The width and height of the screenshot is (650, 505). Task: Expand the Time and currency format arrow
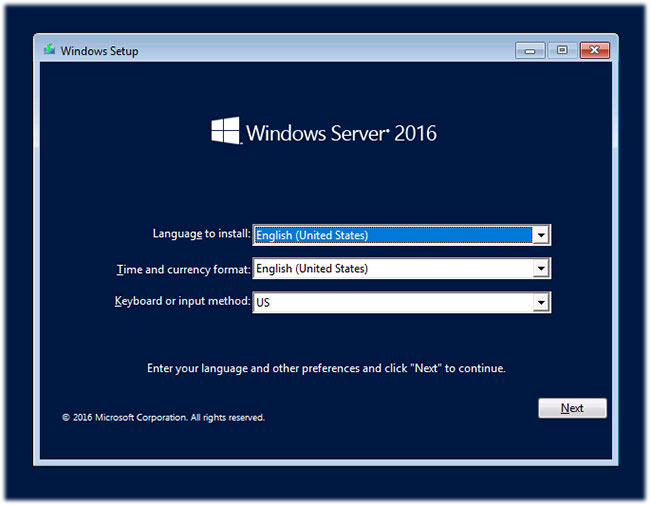click(541, 268)
